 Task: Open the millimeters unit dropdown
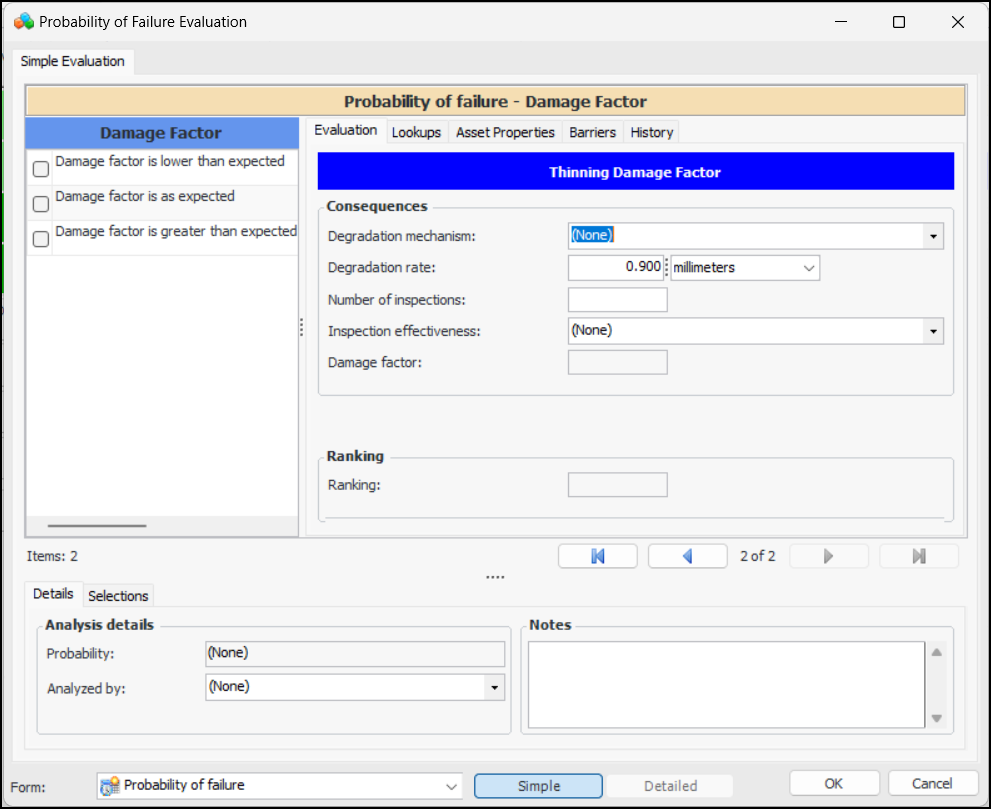coord(808,268)
